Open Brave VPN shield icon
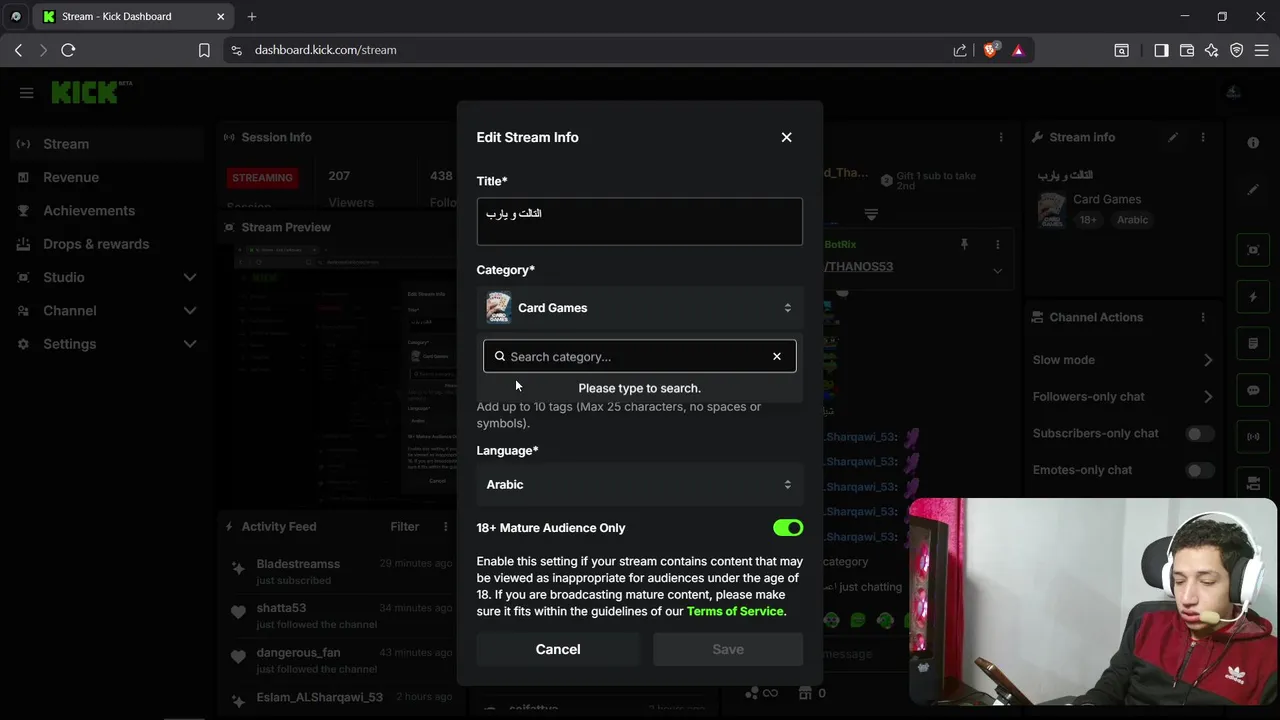Image resolution: width=1280 pixels, height=720 pixels. pyautogui.click(x=1237, y=50)
